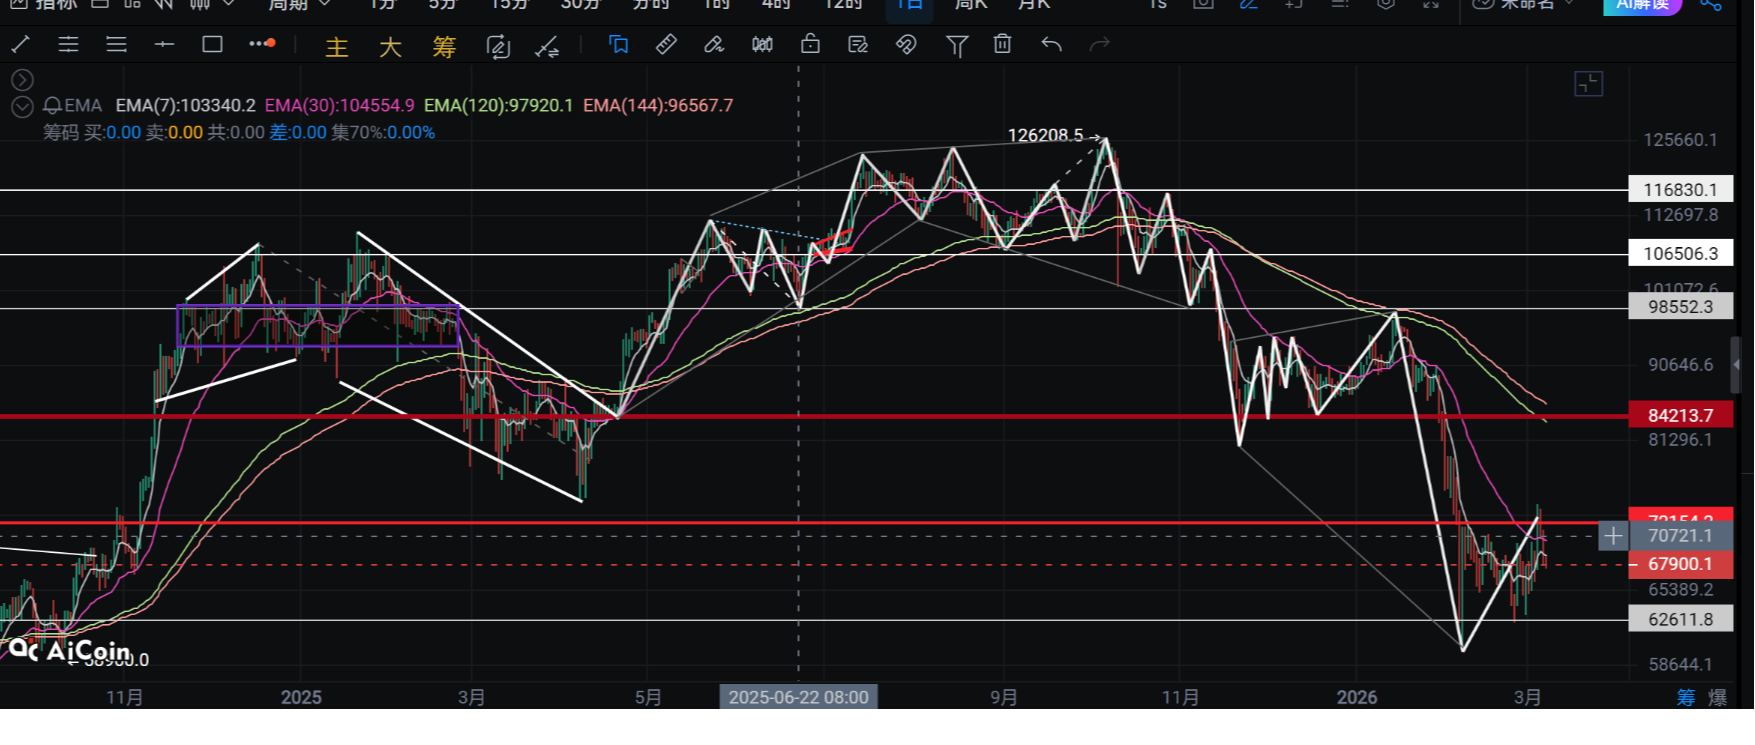Click the 84213.7 red price level label
1755x745 pixels.
[x=1680, y=415]
